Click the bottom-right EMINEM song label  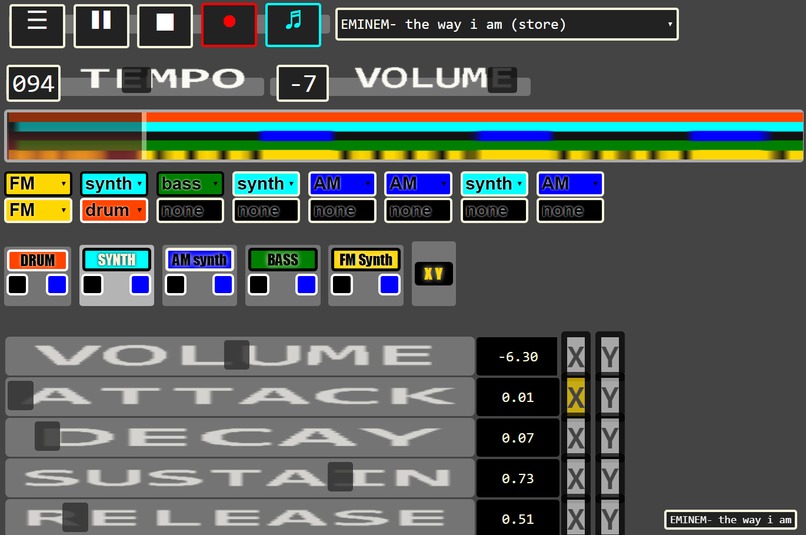pyautogui.click(x=730, y=520)
